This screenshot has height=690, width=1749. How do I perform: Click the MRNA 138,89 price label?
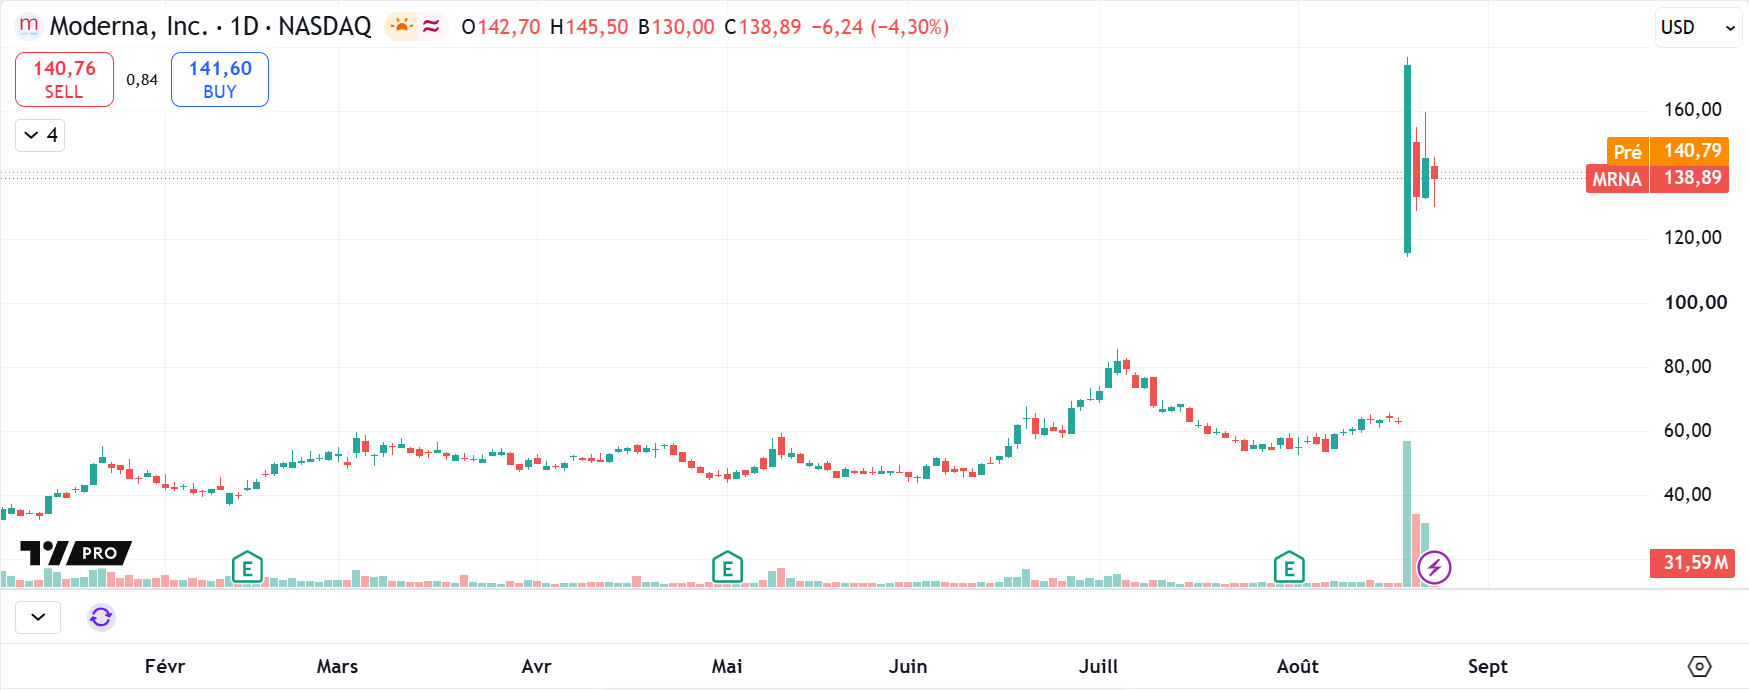coord(1657,179)
